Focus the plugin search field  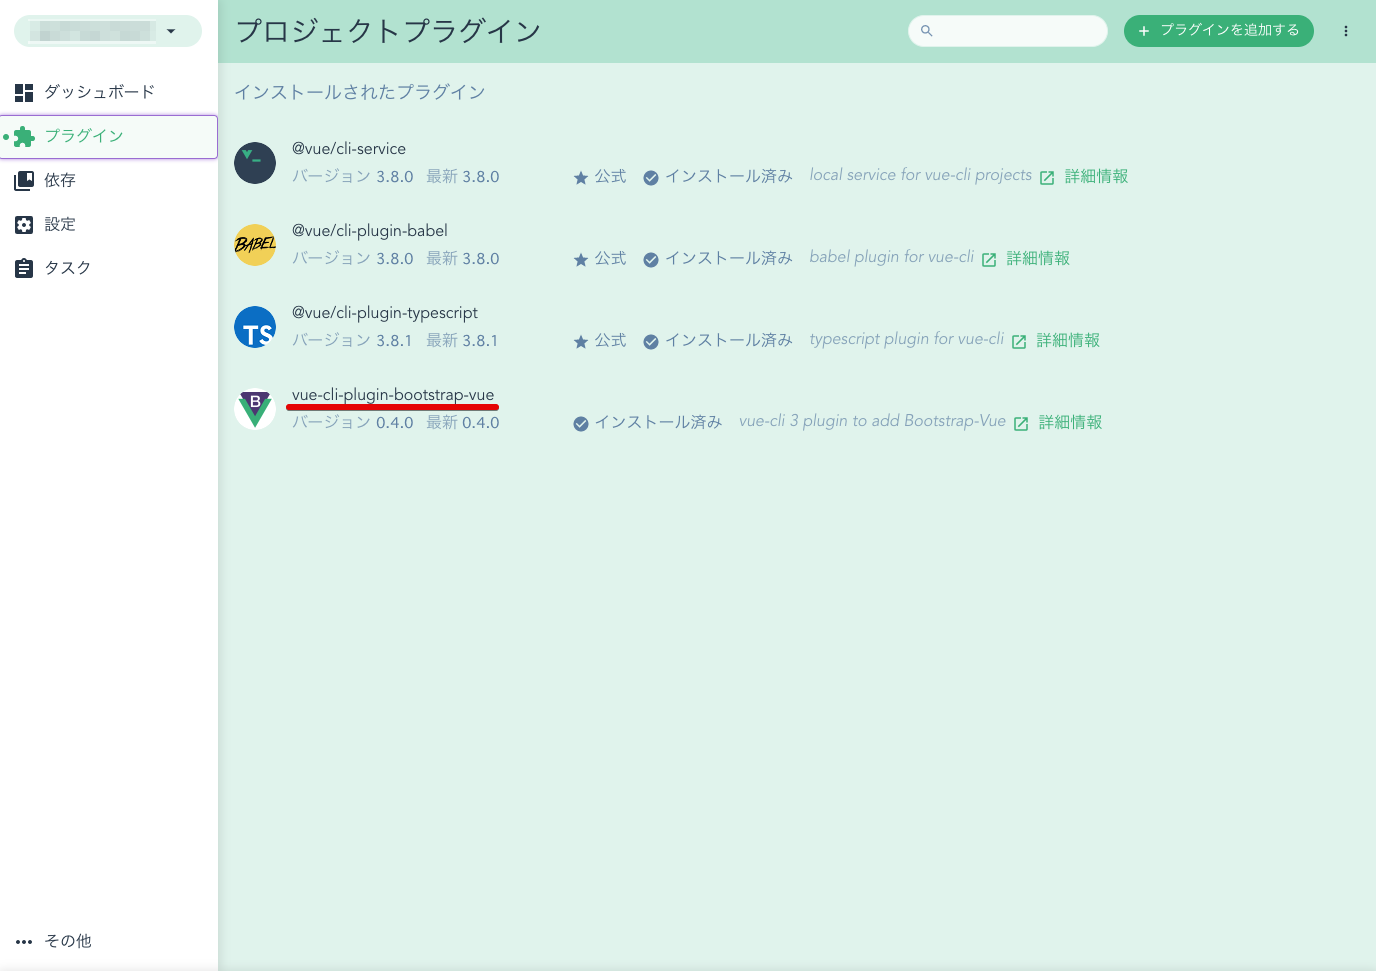pos(1008,31)
